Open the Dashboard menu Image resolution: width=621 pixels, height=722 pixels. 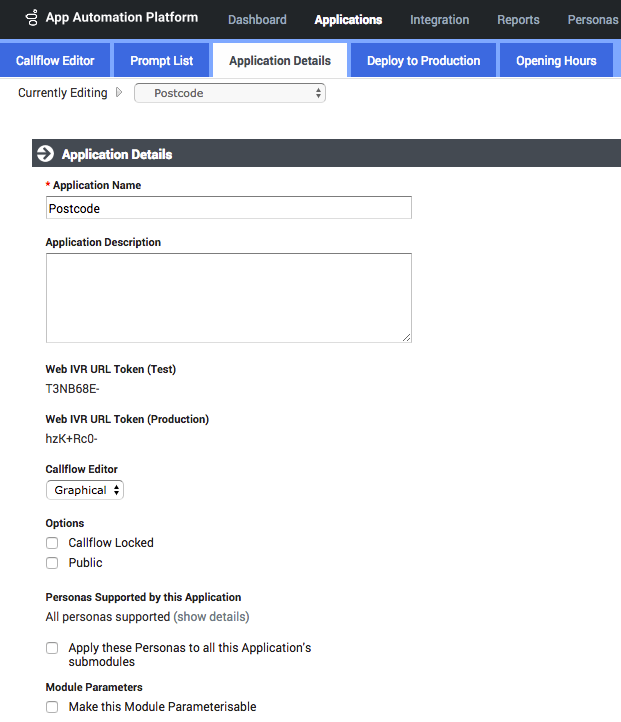(x=257, y=20)
